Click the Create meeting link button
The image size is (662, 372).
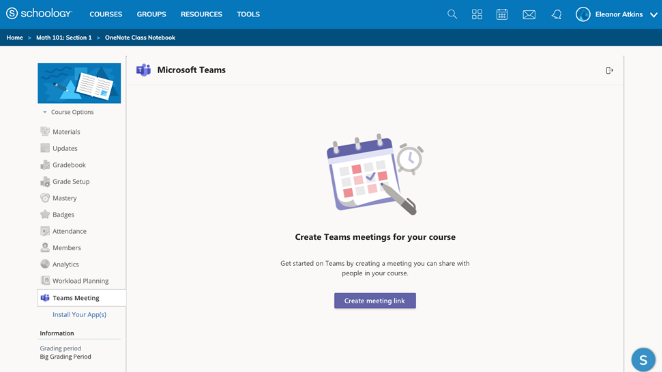(x=375, y=301)
